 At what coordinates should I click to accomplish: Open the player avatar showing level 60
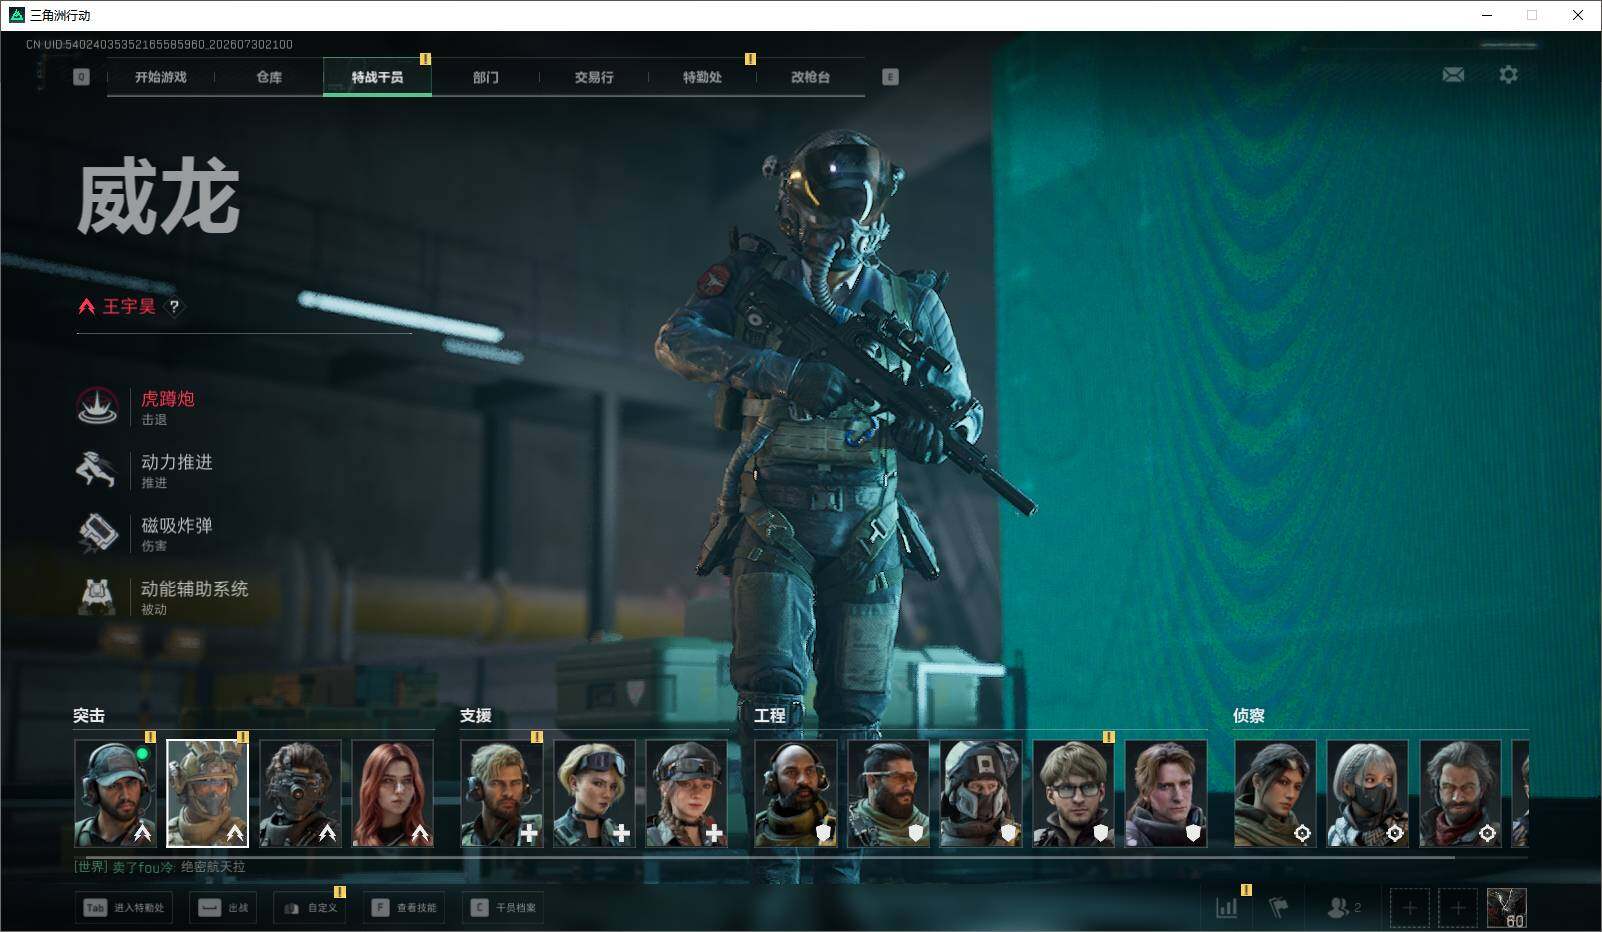1506,908
